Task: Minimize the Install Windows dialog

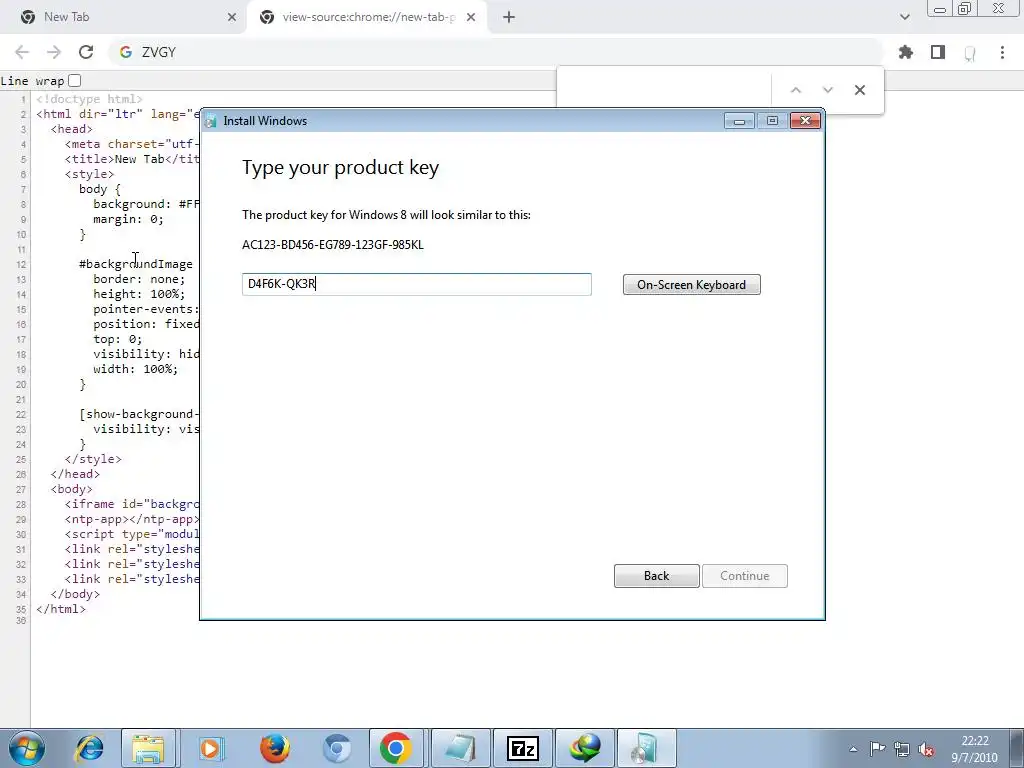Action: tap(739, 121)
